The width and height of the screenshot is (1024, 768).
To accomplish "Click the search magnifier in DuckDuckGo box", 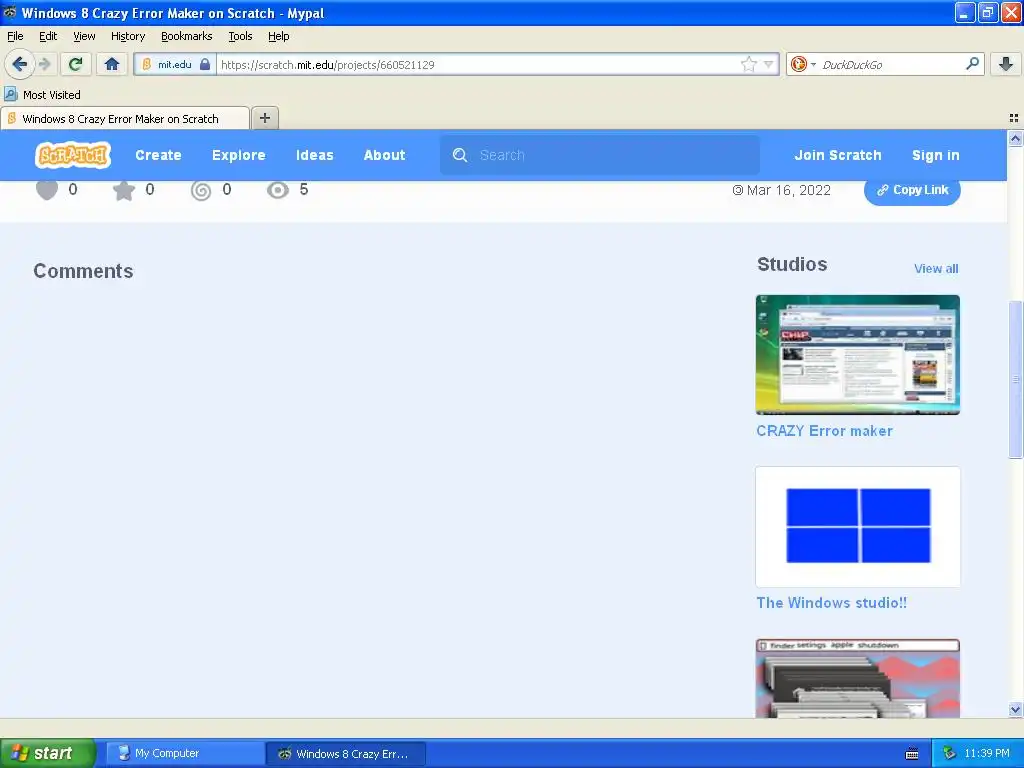I will point(972,64).
